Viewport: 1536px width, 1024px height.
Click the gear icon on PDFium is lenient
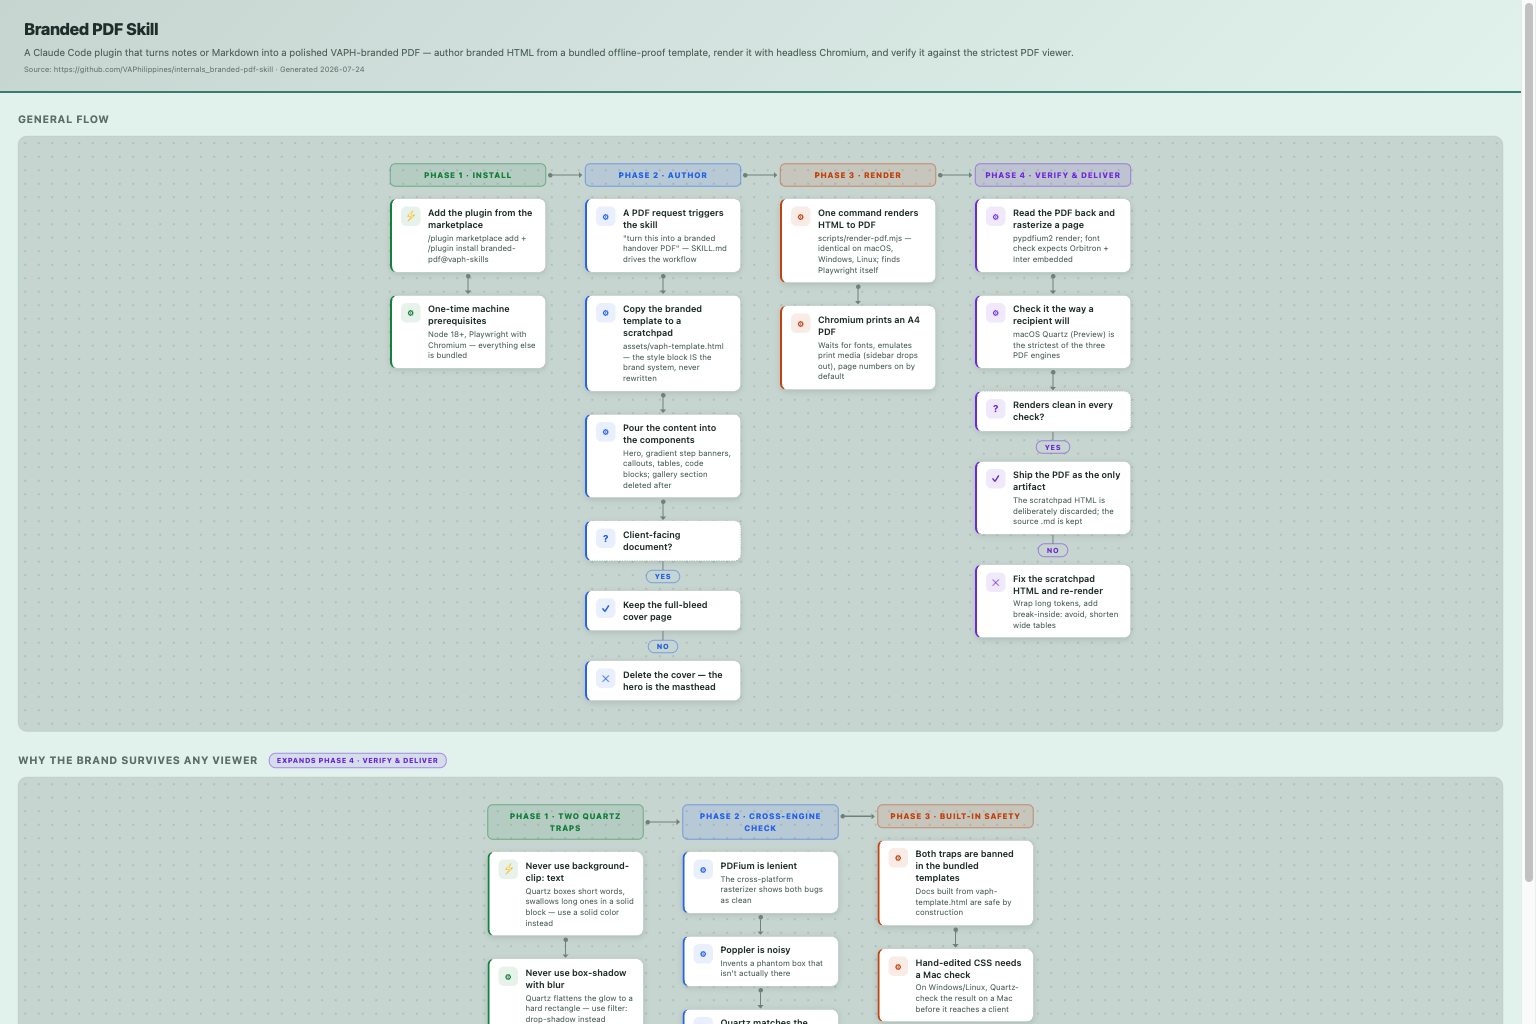point(703,869)
